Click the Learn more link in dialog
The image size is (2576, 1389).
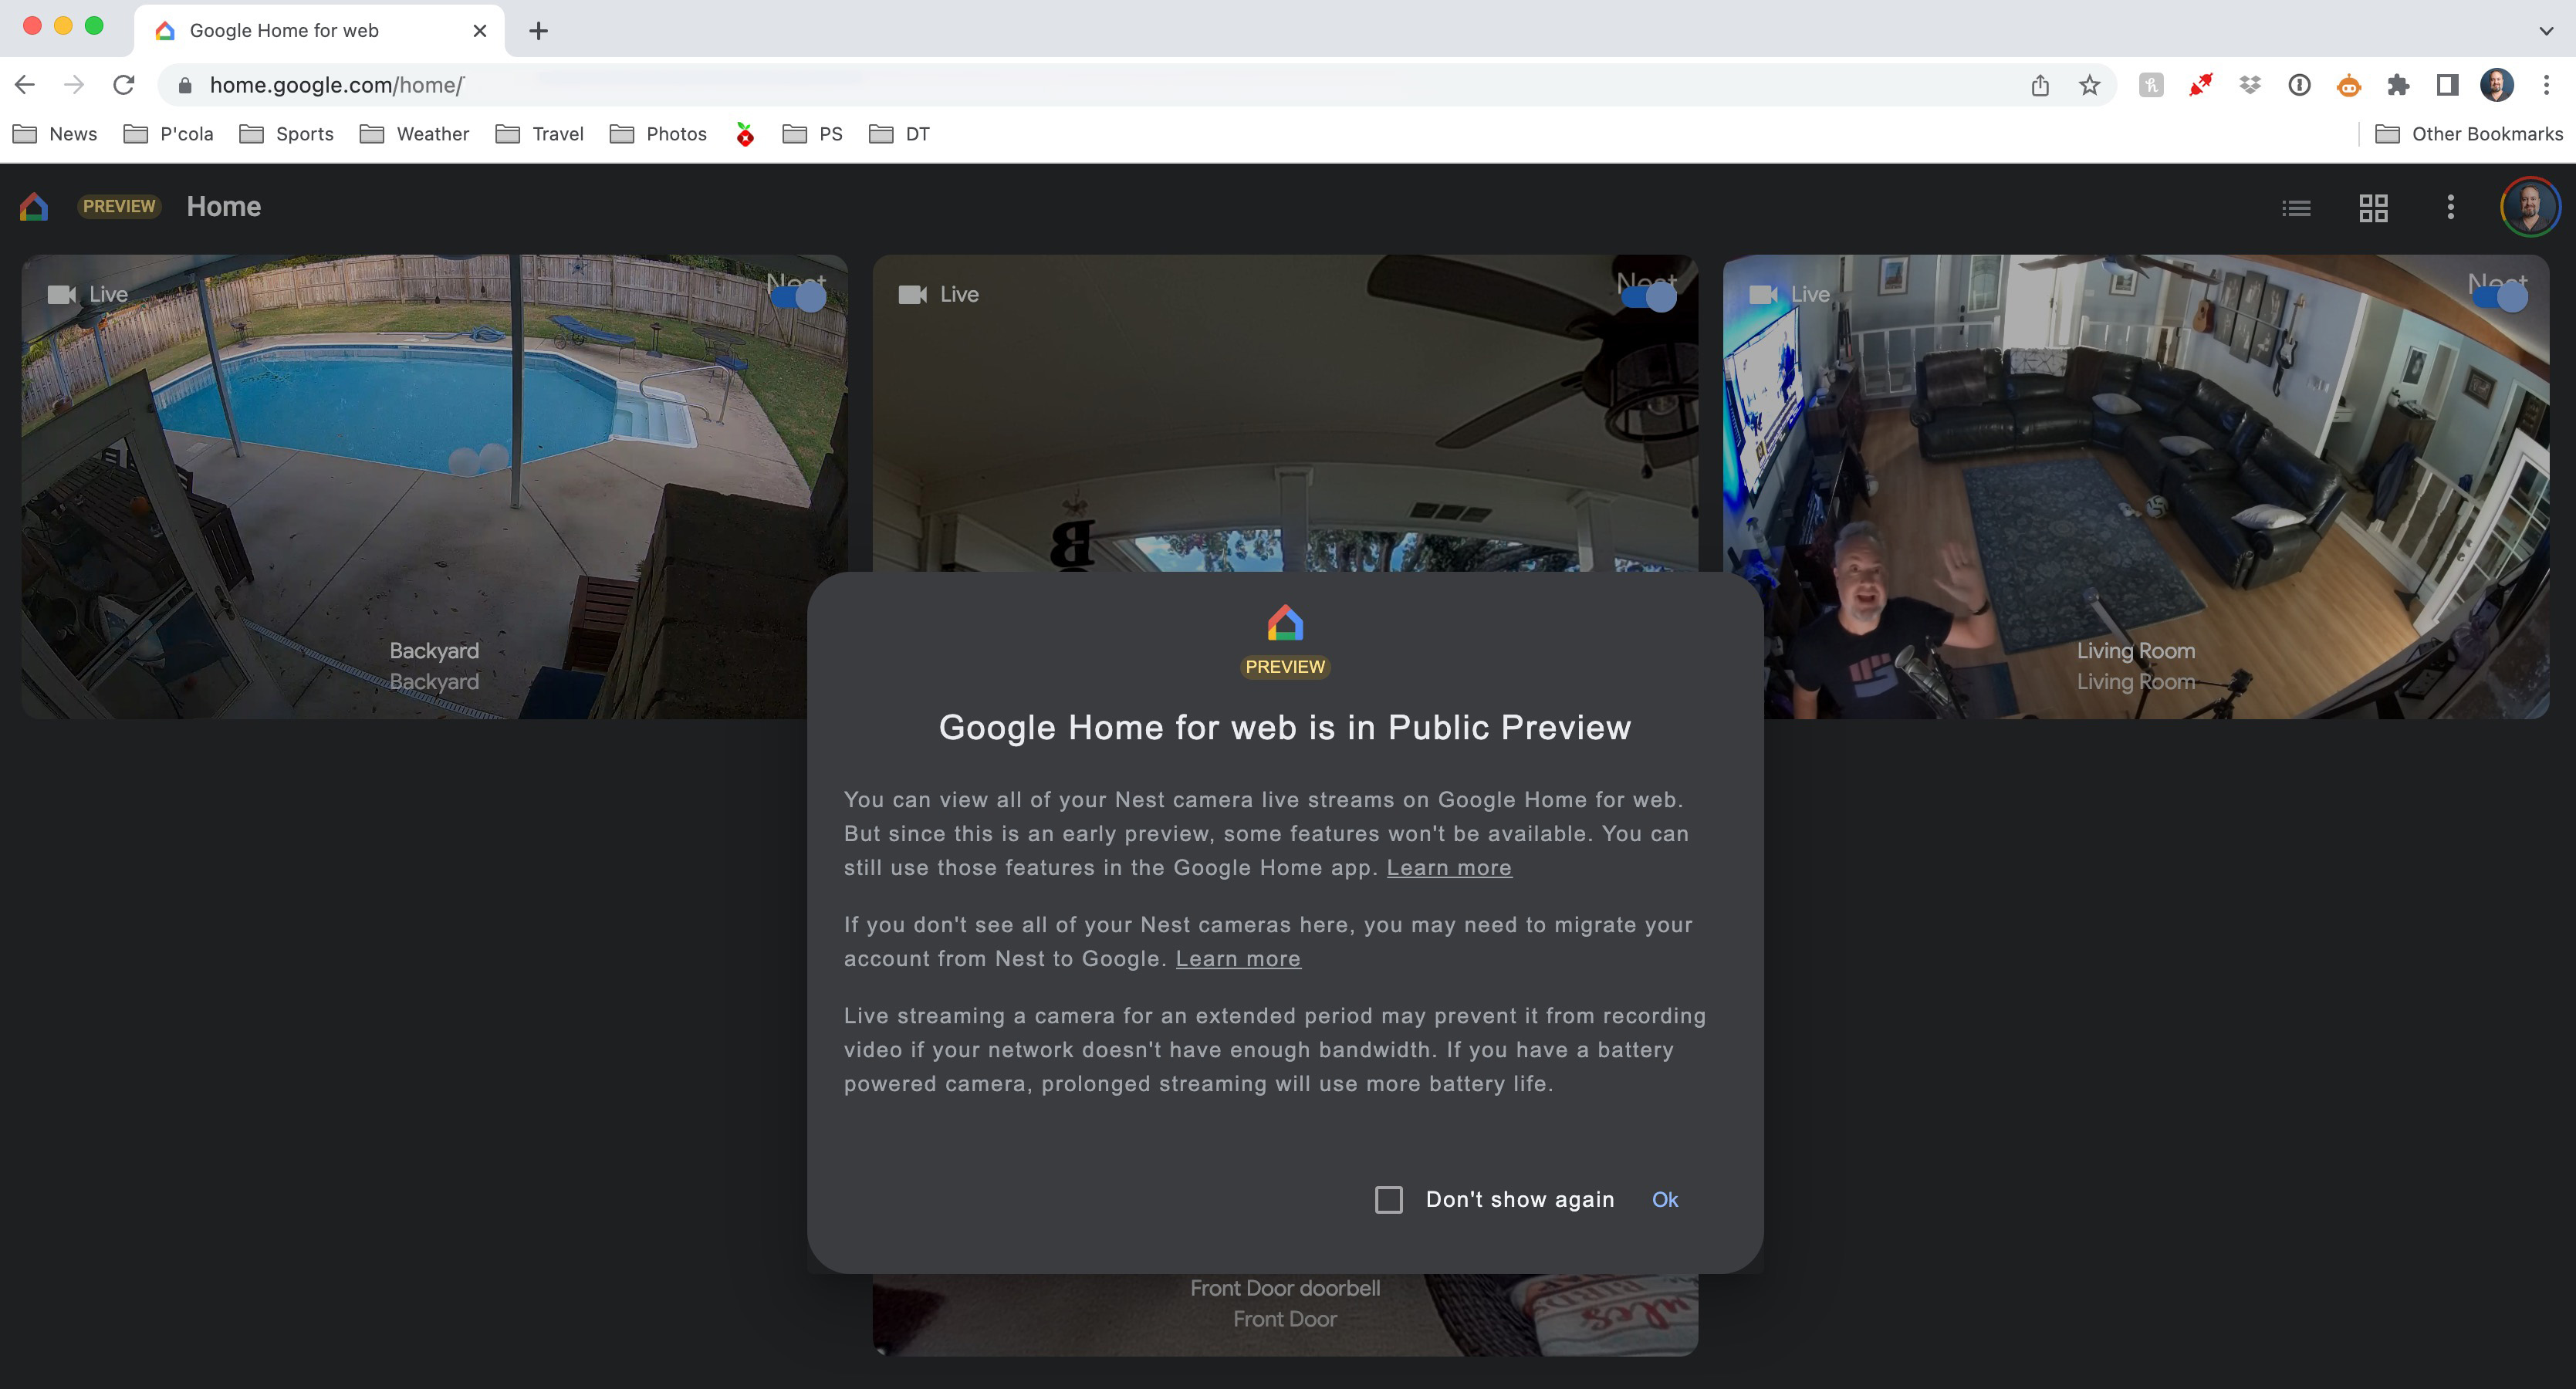coord(1452,867)
